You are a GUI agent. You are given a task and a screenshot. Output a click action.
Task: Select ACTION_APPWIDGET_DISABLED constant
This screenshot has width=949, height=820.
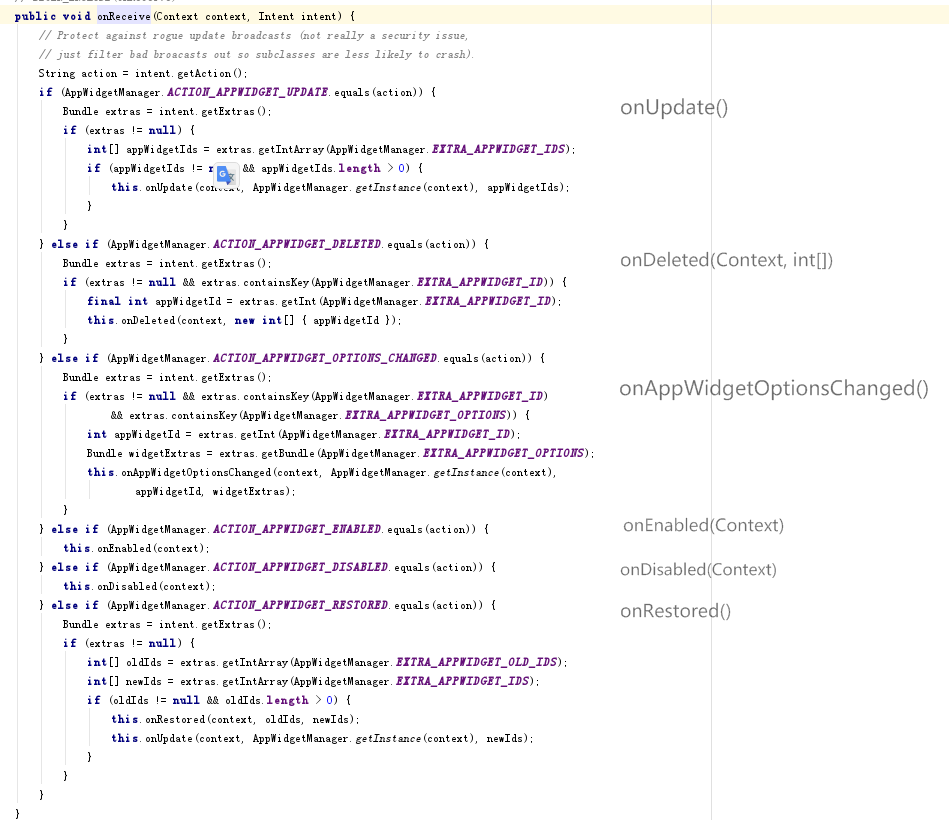(x=301, y=567)
